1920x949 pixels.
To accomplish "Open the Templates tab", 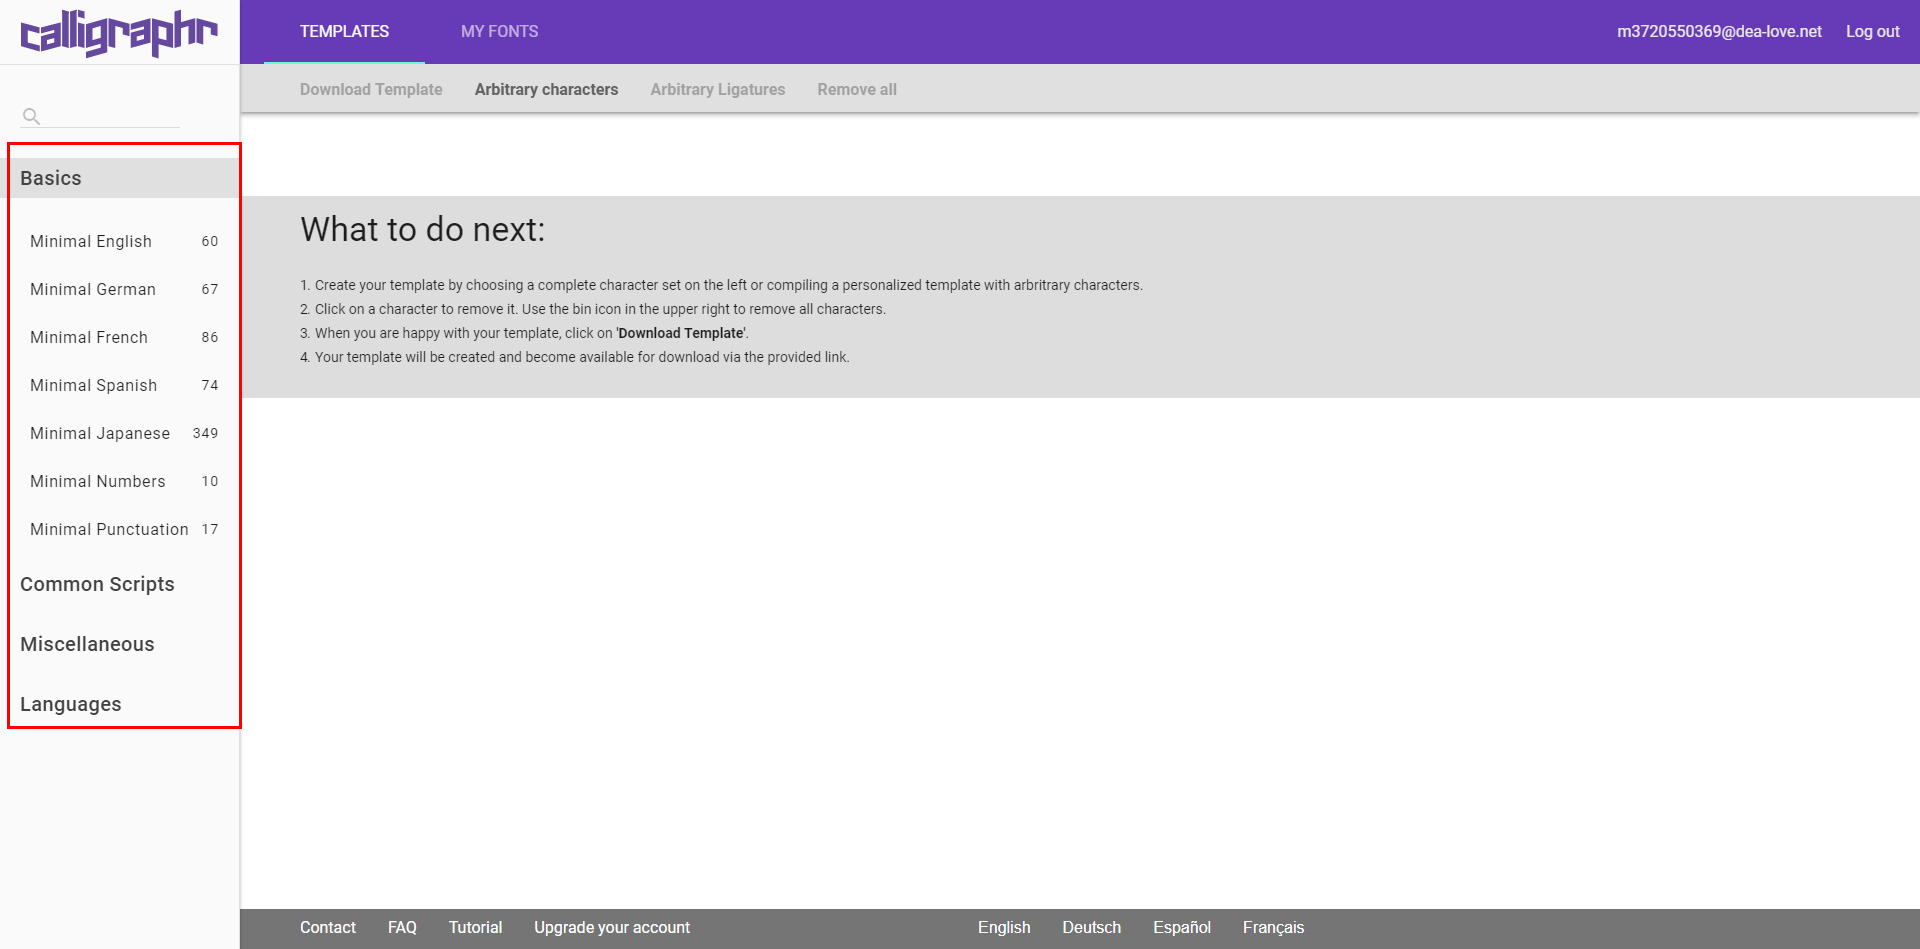I will [x=344, y=32].
